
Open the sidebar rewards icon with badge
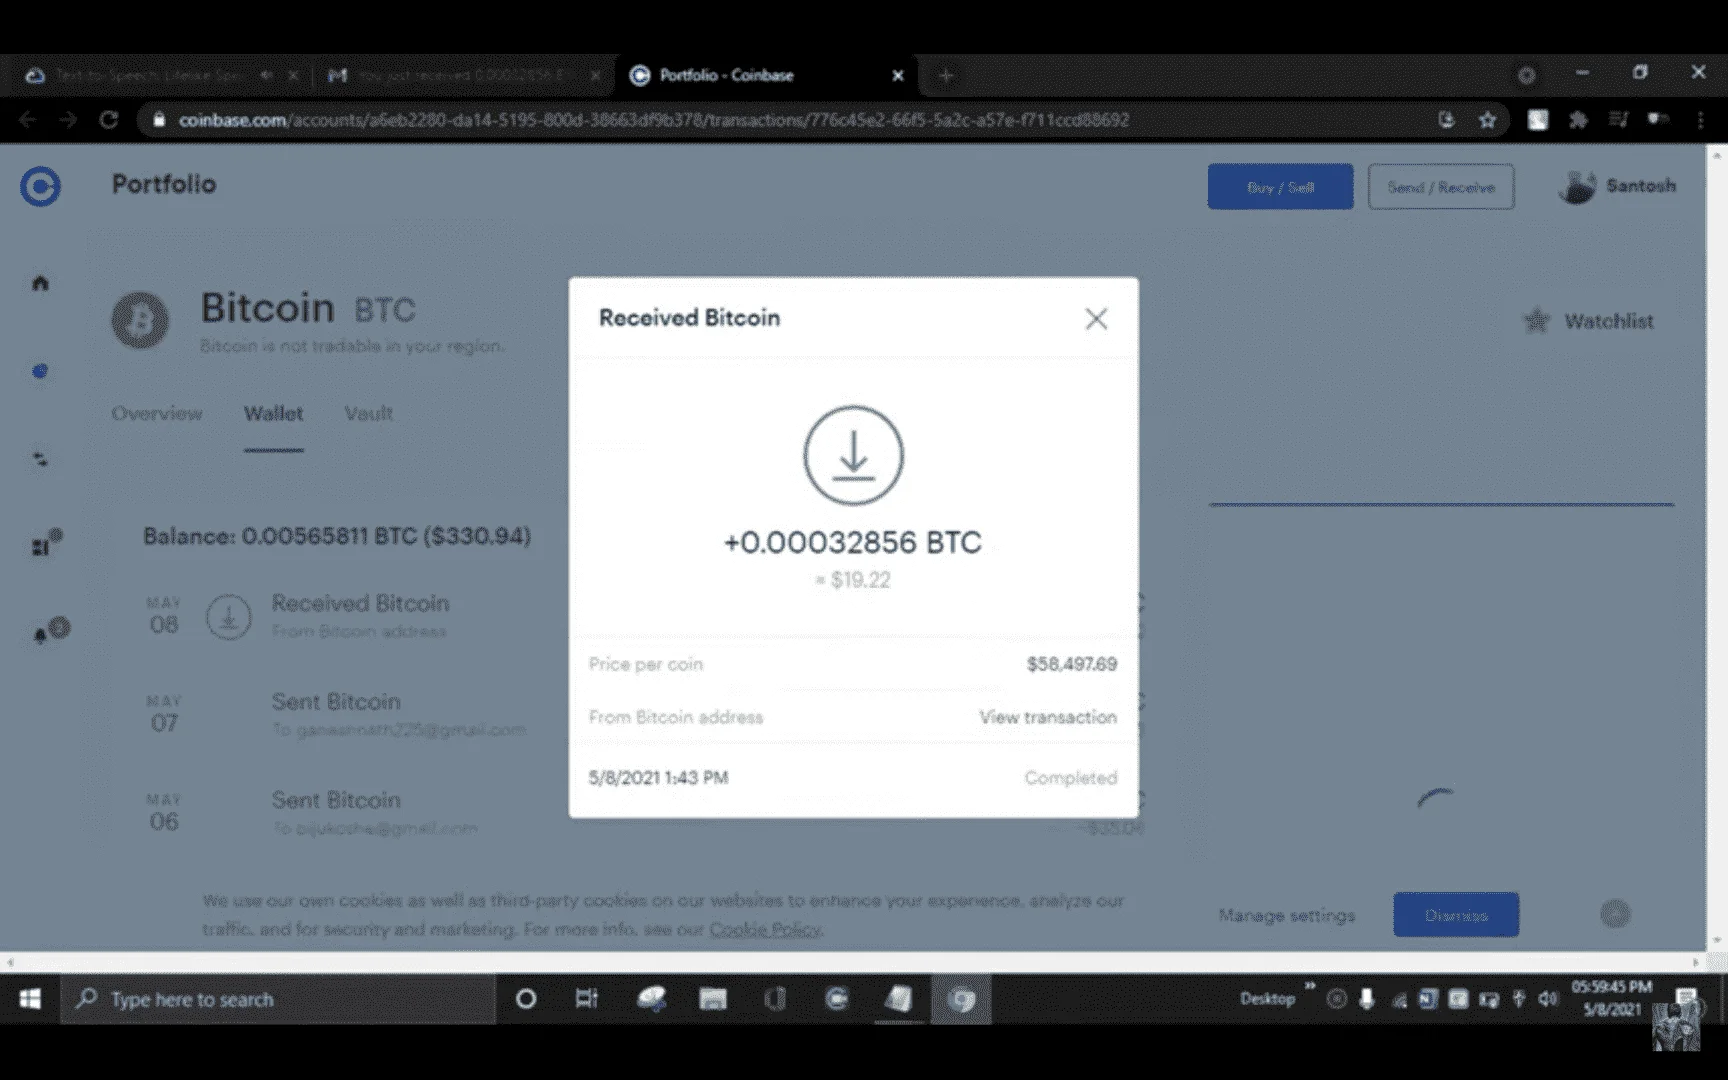(x=46, y=543)
